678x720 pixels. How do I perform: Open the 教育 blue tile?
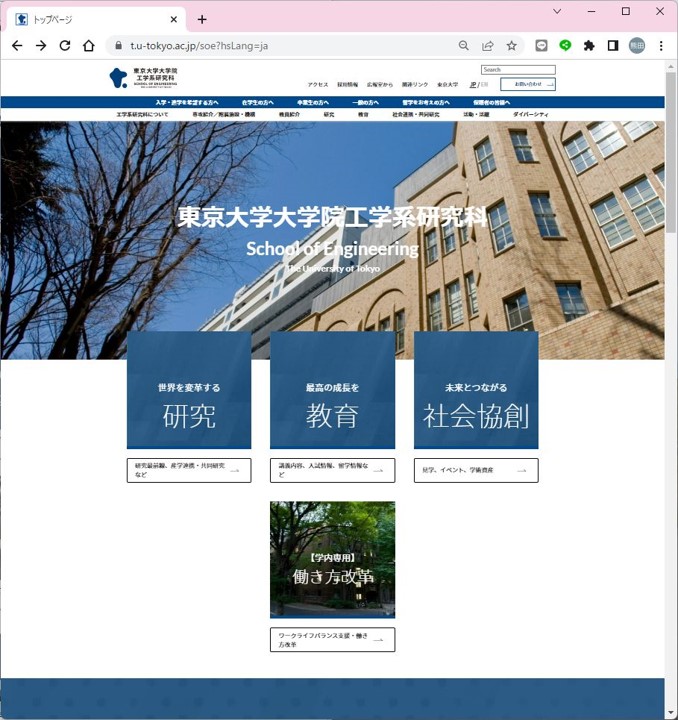332,390
